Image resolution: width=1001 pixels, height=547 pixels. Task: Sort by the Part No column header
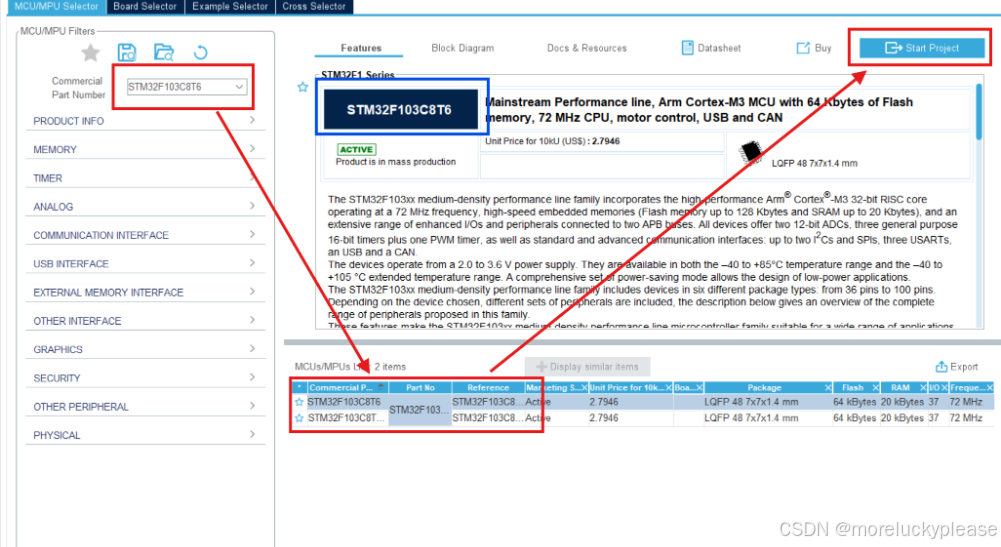tap(420, 387)
